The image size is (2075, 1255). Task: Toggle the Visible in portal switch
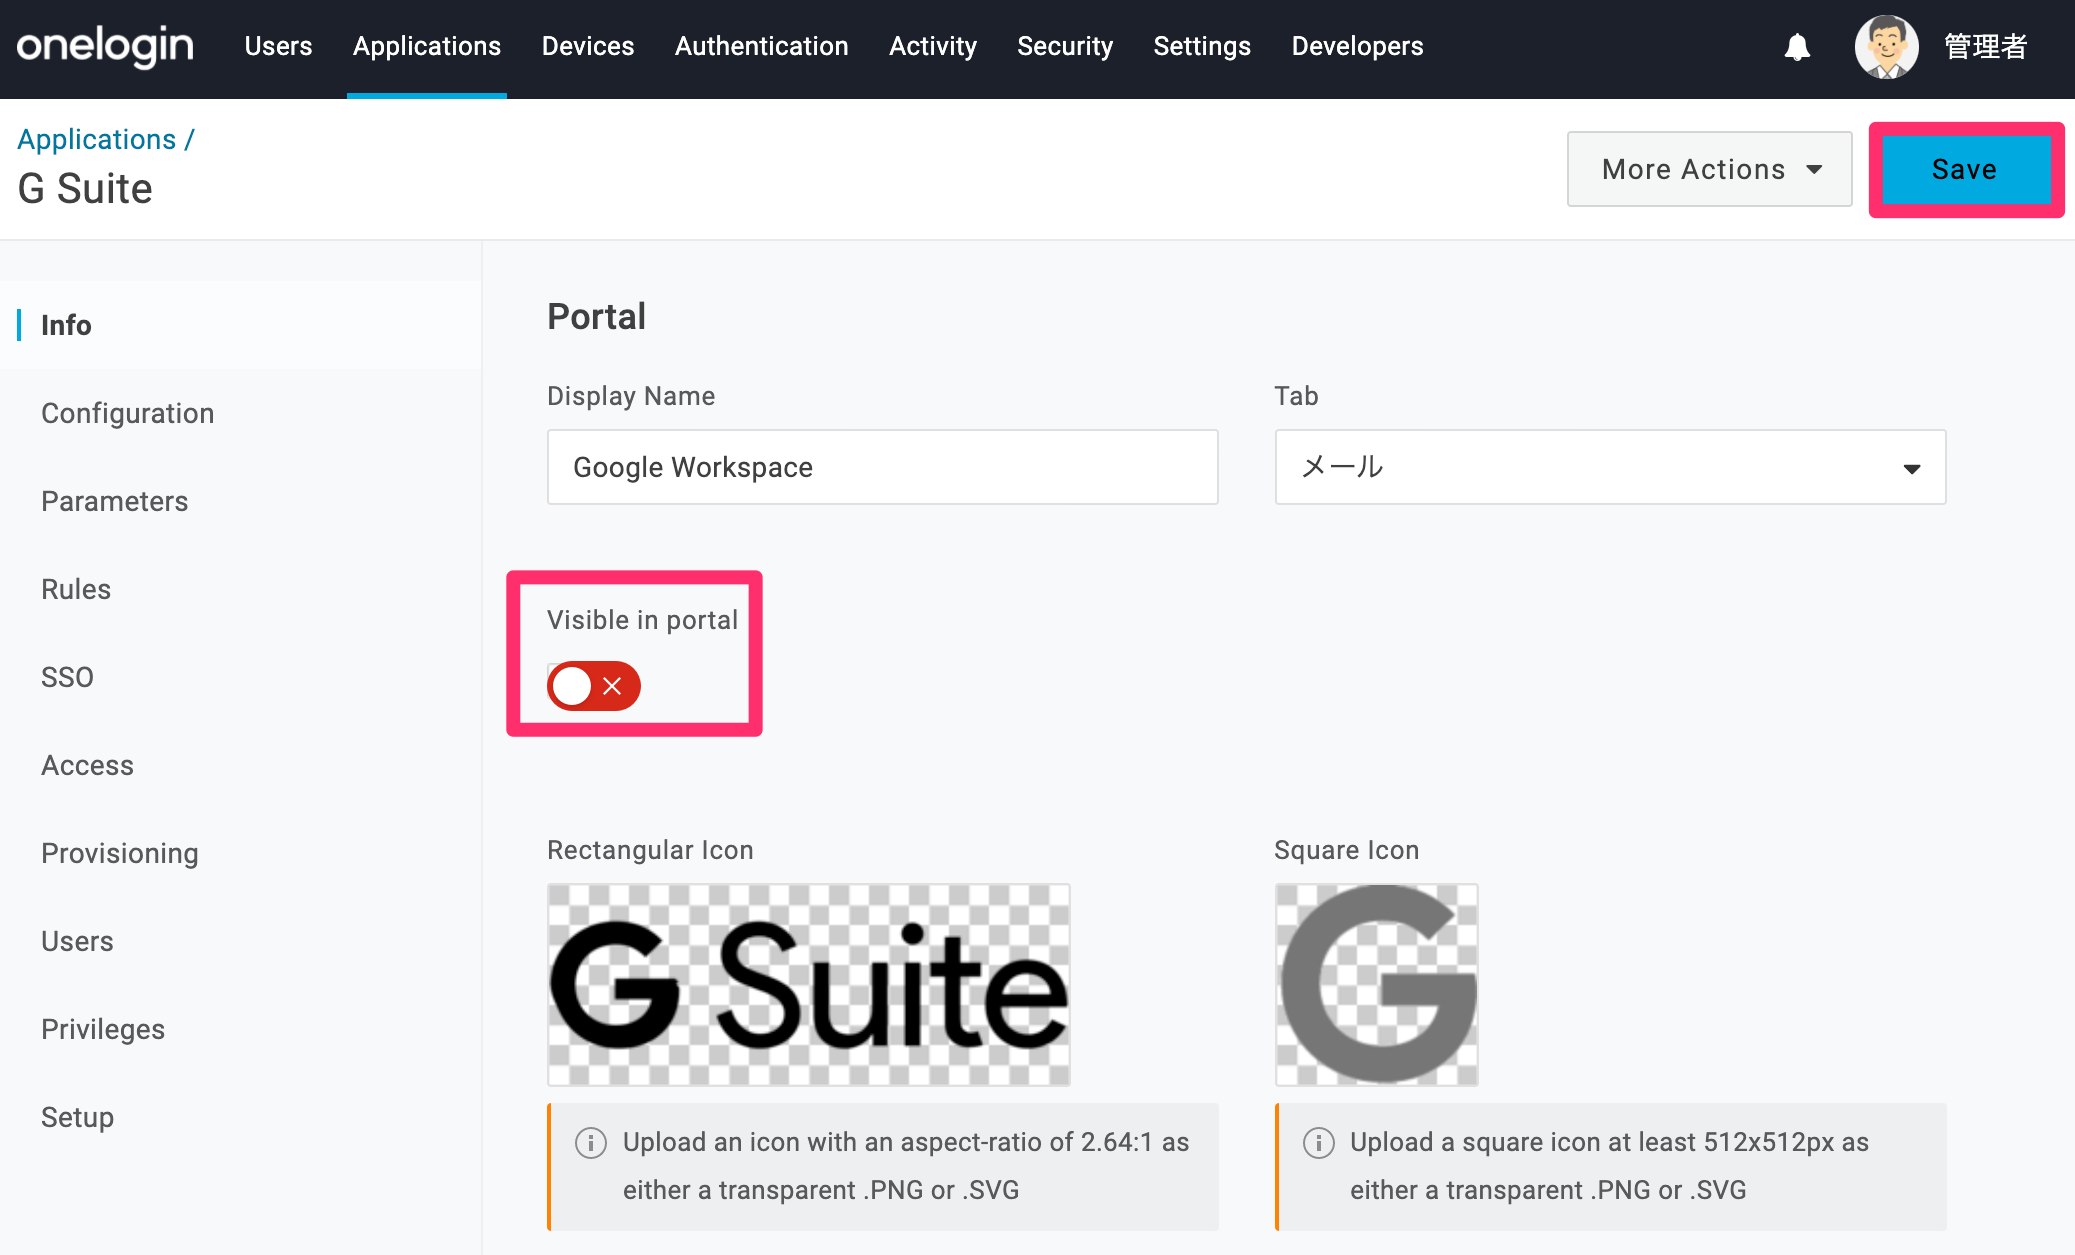pyautogui.click(x=594, y=686)
